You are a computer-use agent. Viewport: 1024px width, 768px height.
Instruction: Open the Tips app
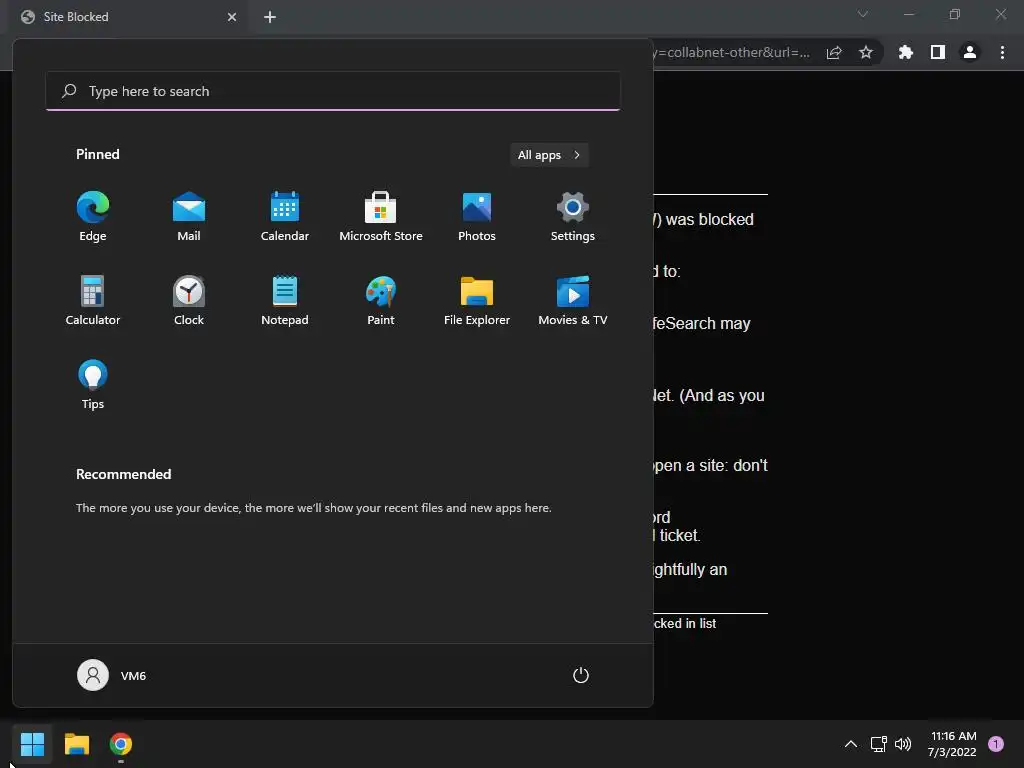point(93,385)
